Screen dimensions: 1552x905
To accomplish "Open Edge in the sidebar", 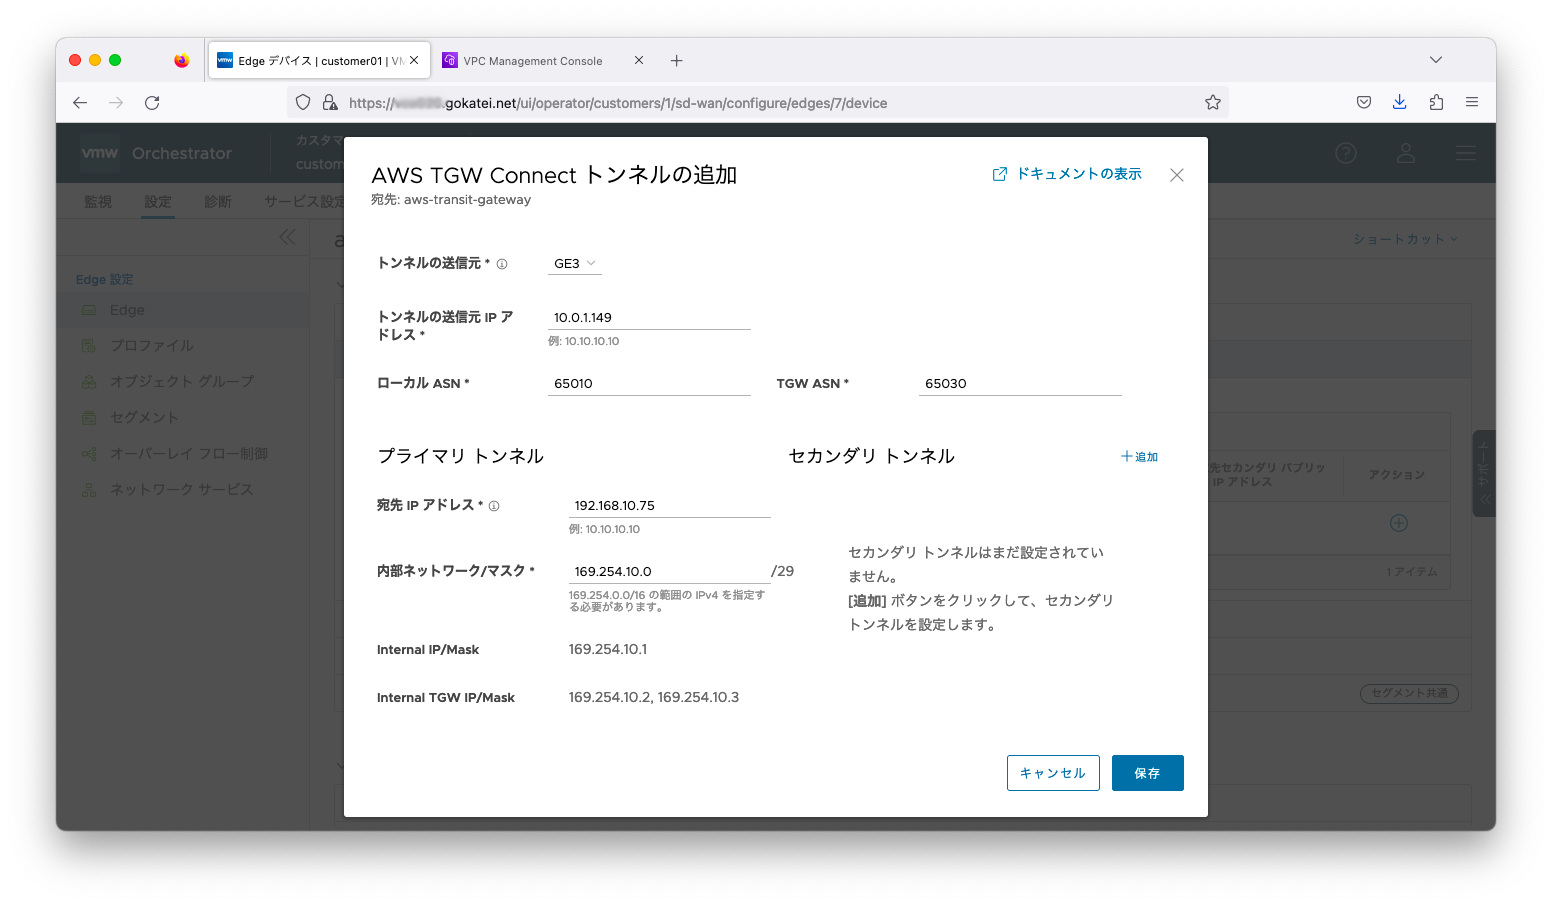I will click(182, 311).
